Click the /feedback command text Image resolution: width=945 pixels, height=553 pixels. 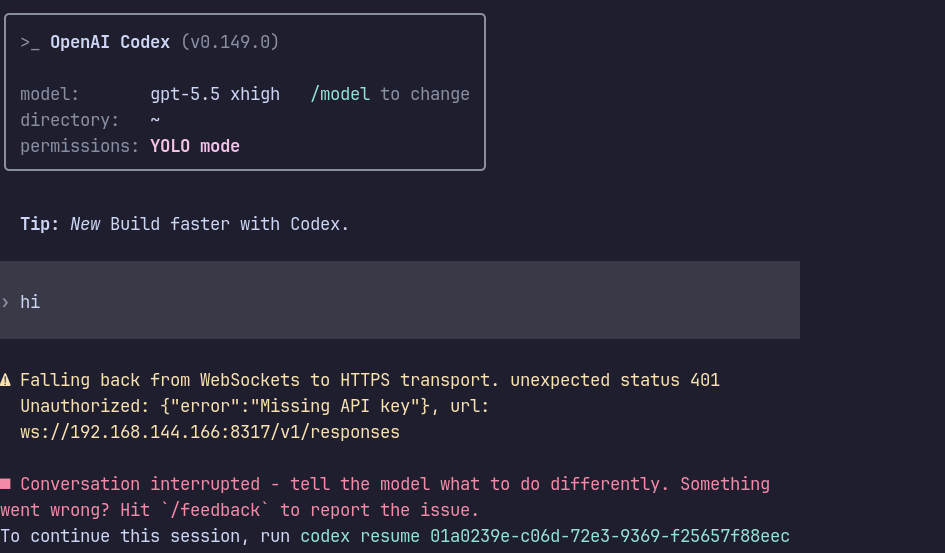(216, 510)
